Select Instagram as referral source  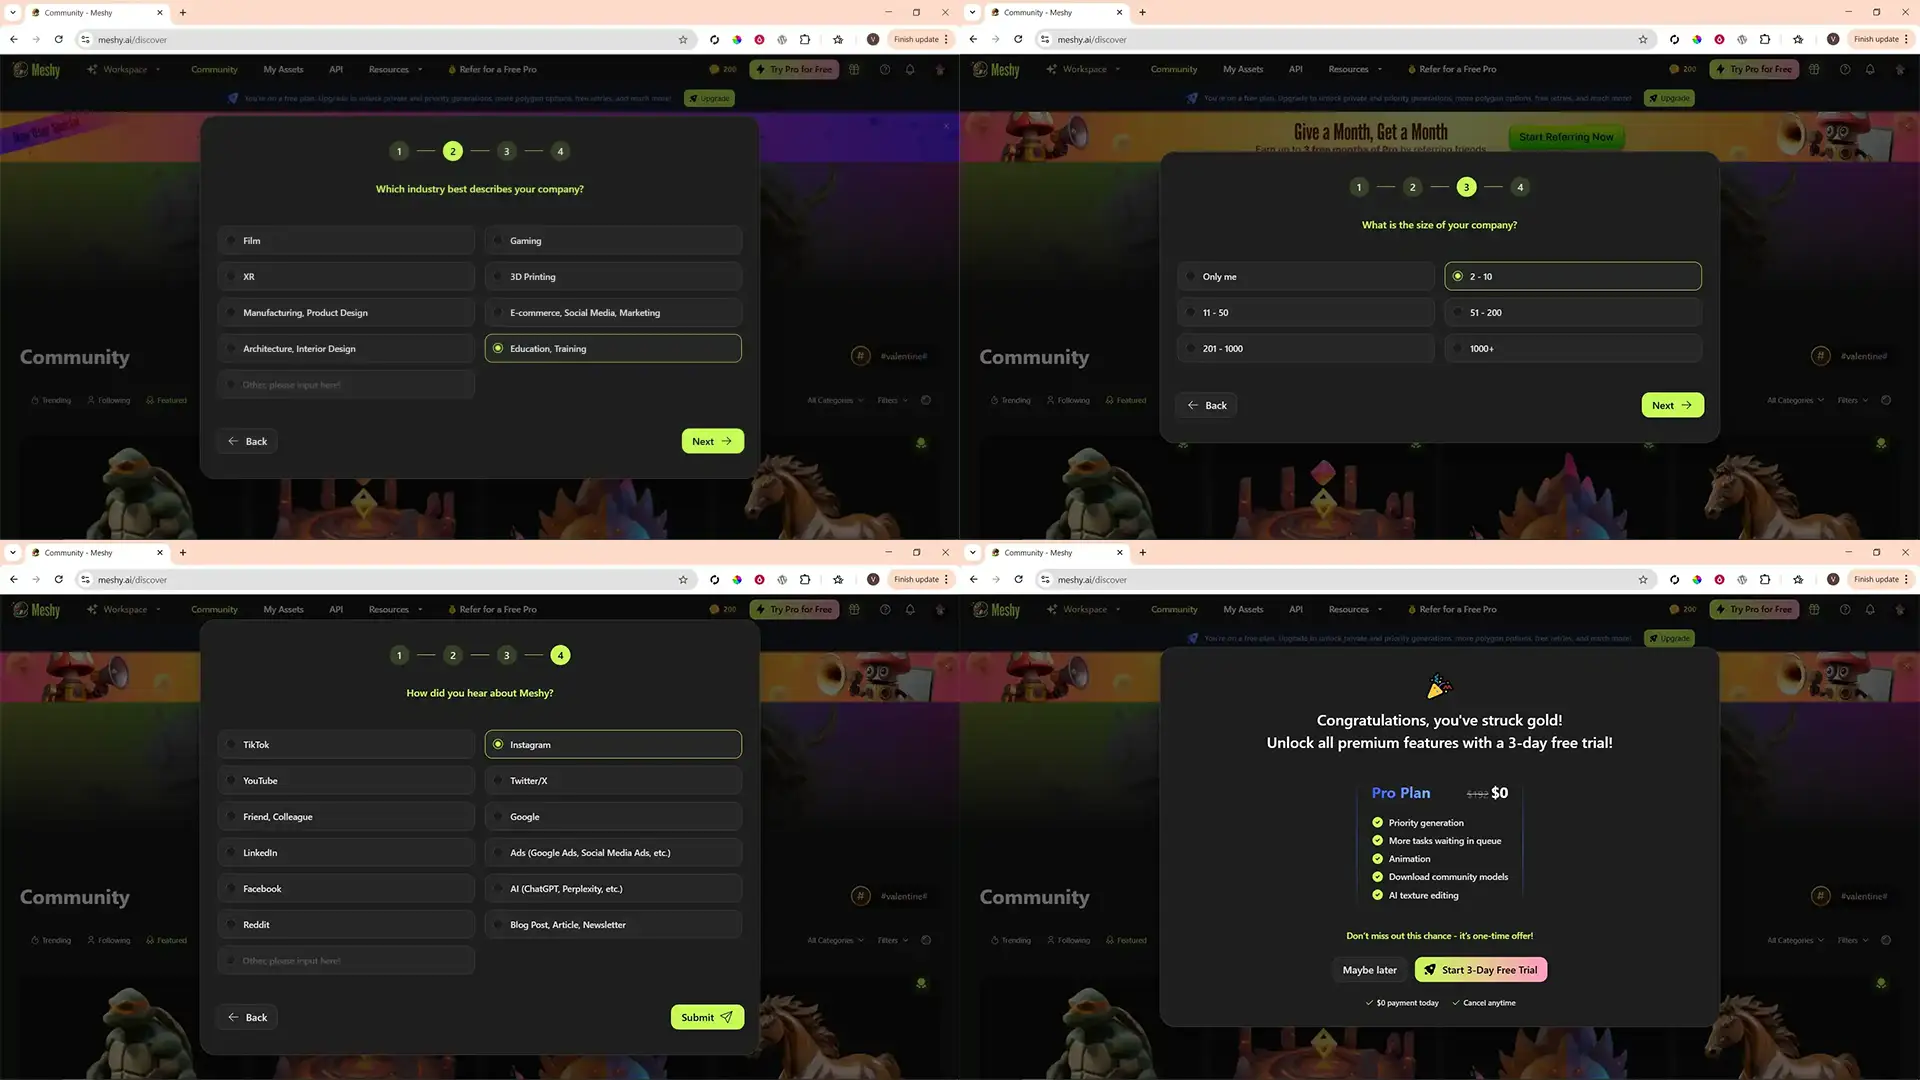click(612, 744)
